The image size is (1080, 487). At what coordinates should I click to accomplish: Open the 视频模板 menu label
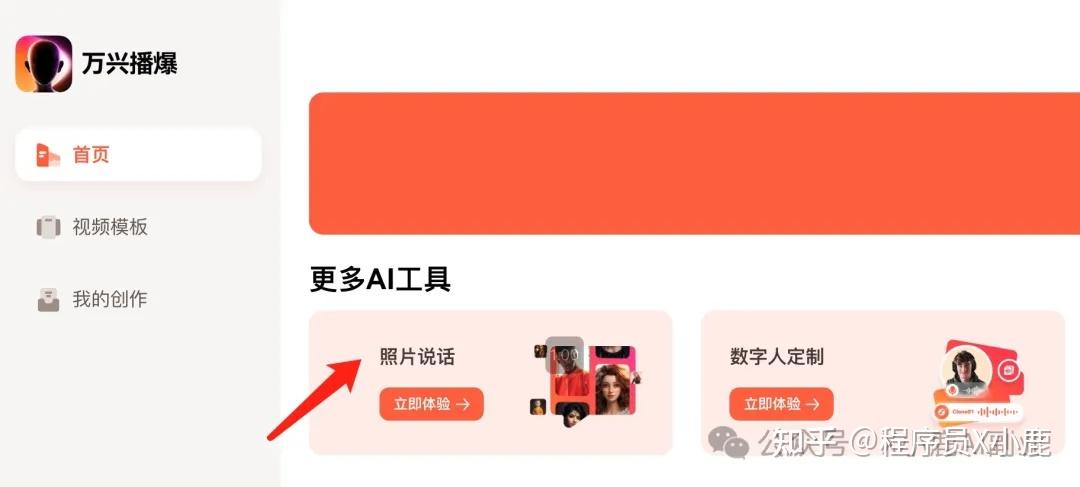point(110,227)
